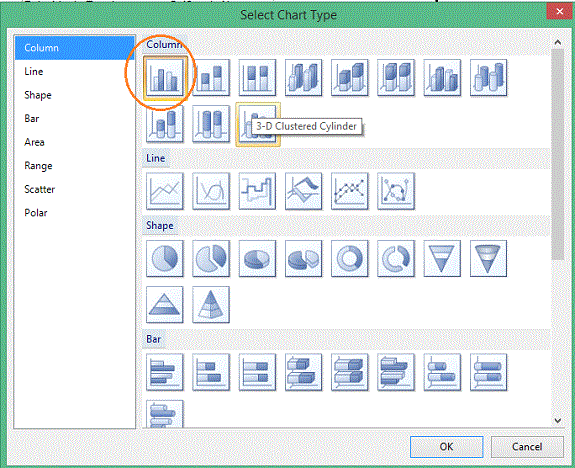Confirm selection with the OK button
Viewport: 575px width, 468px height.
click(446, 447)
